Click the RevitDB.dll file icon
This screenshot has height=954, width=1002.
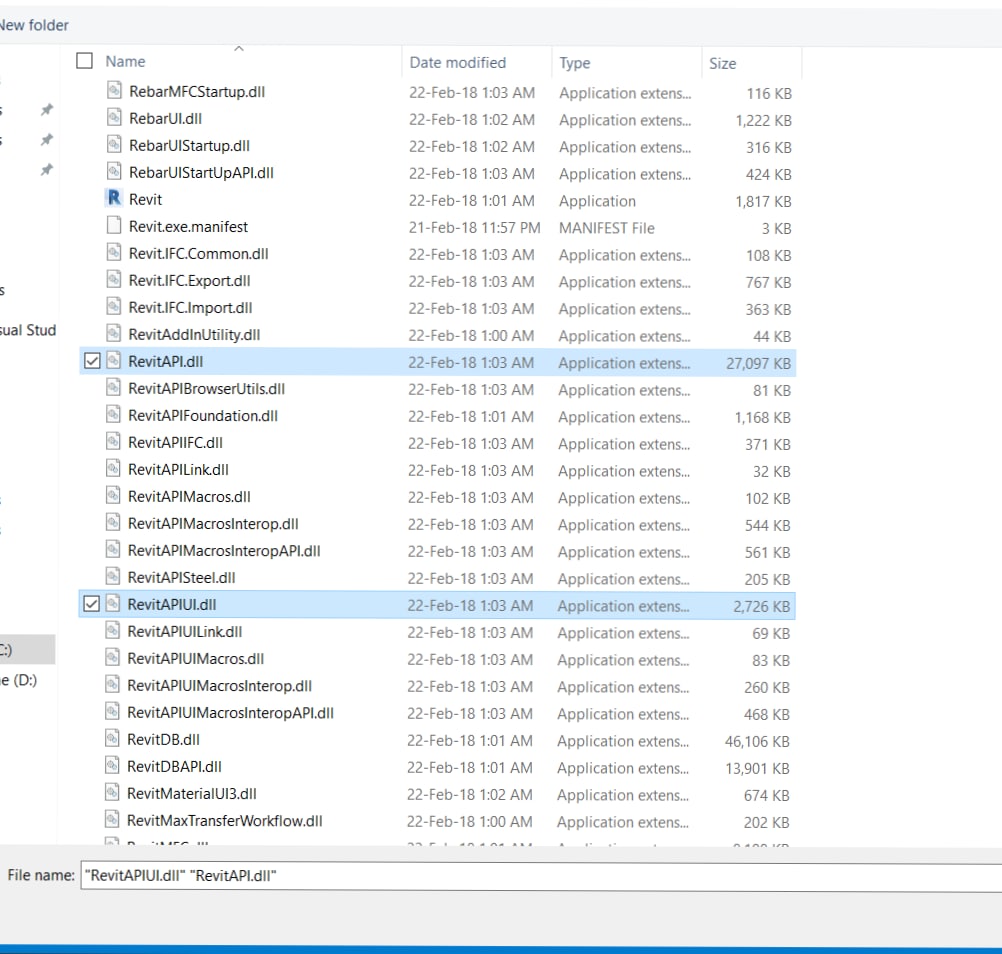pos(115,739)
